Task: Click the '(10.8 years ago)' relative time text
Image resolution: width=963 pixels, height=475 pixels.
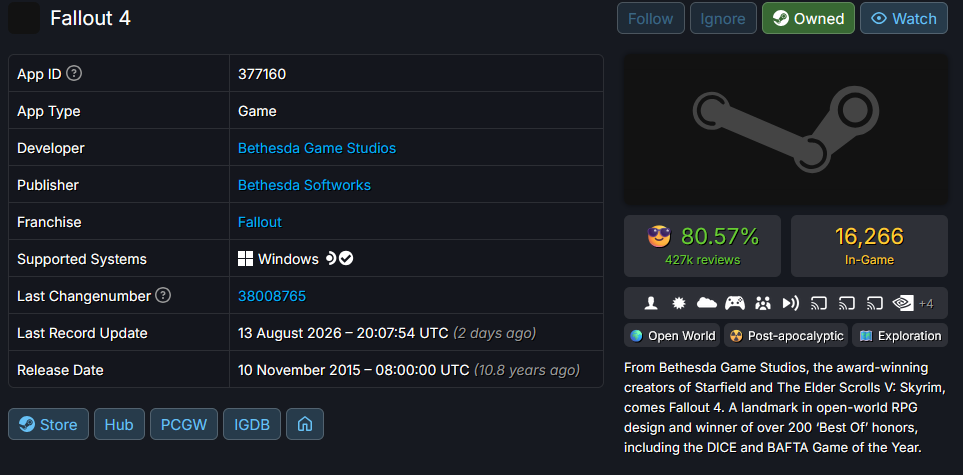Action: tap(527, 370)
